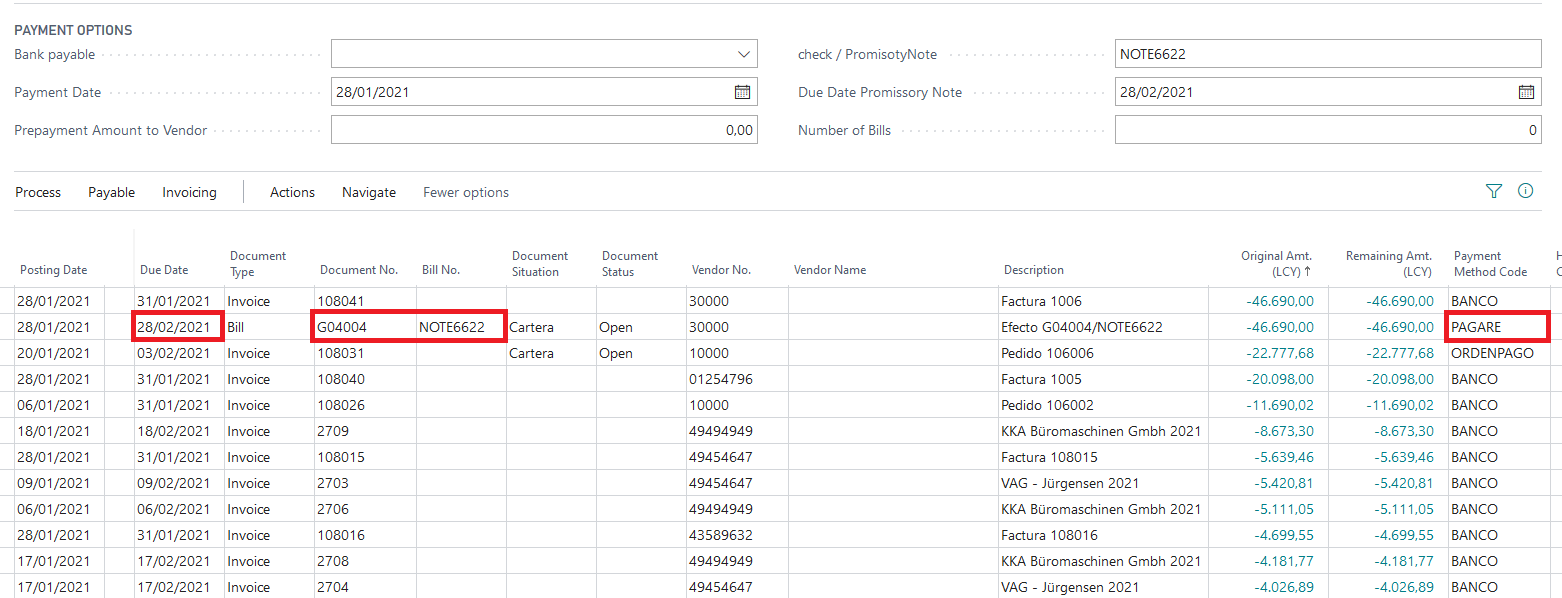
Task: Sort by Due Date column header
Action: (164, 270)
